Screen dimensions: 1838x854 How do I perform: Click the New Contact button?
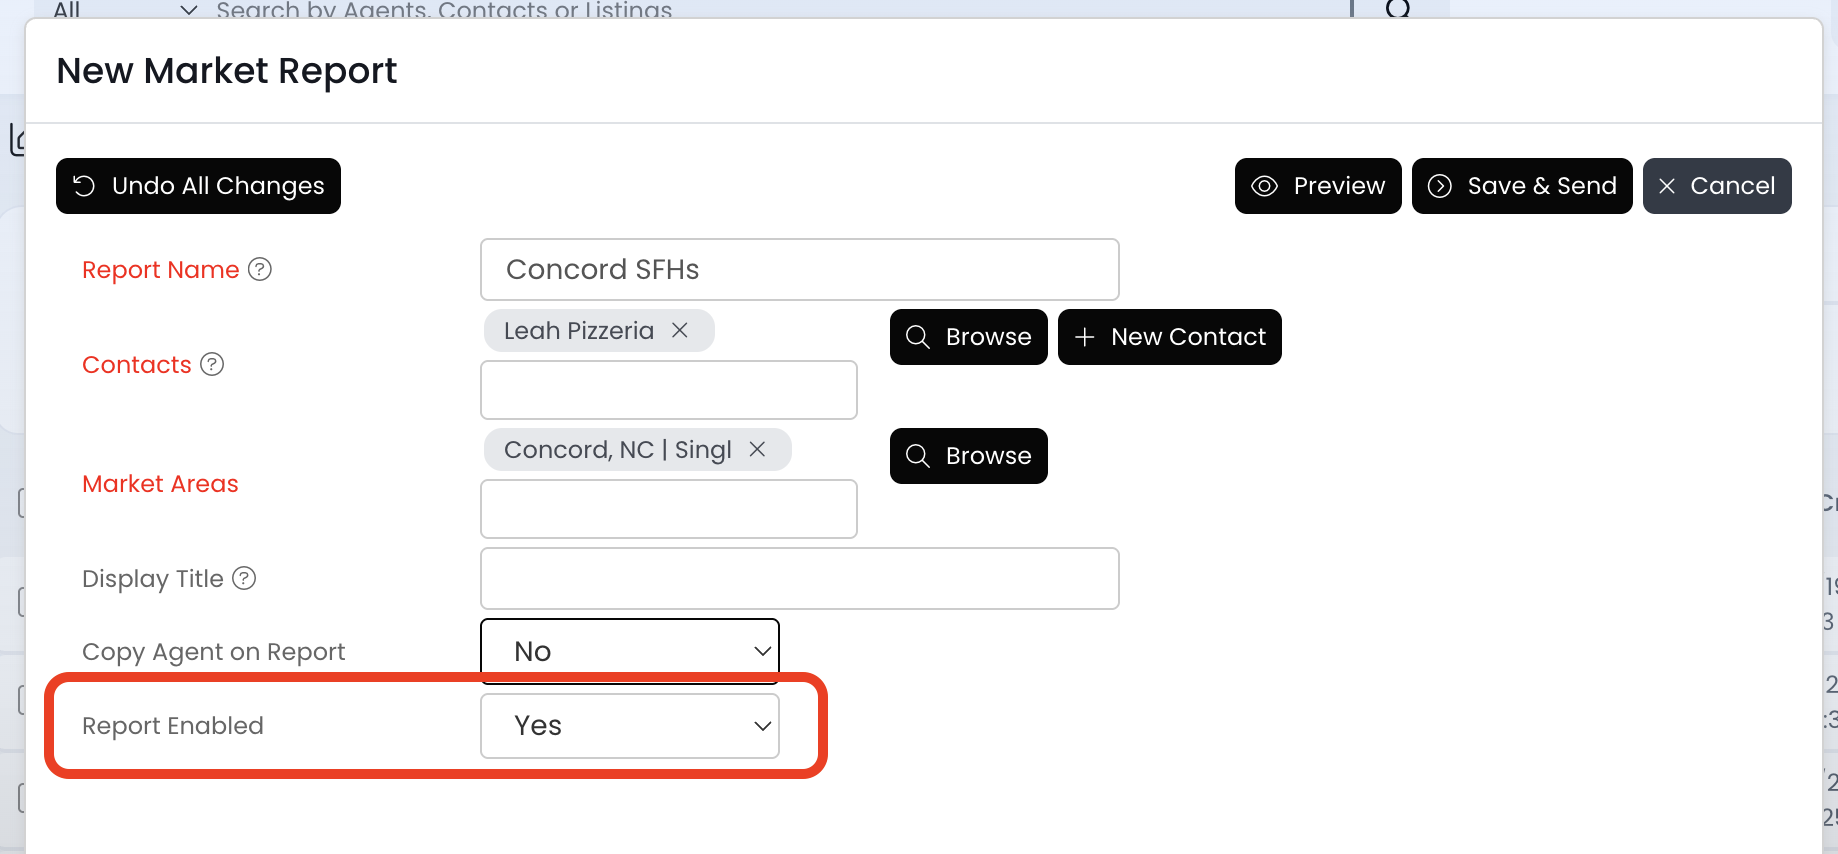(1169, 337)
